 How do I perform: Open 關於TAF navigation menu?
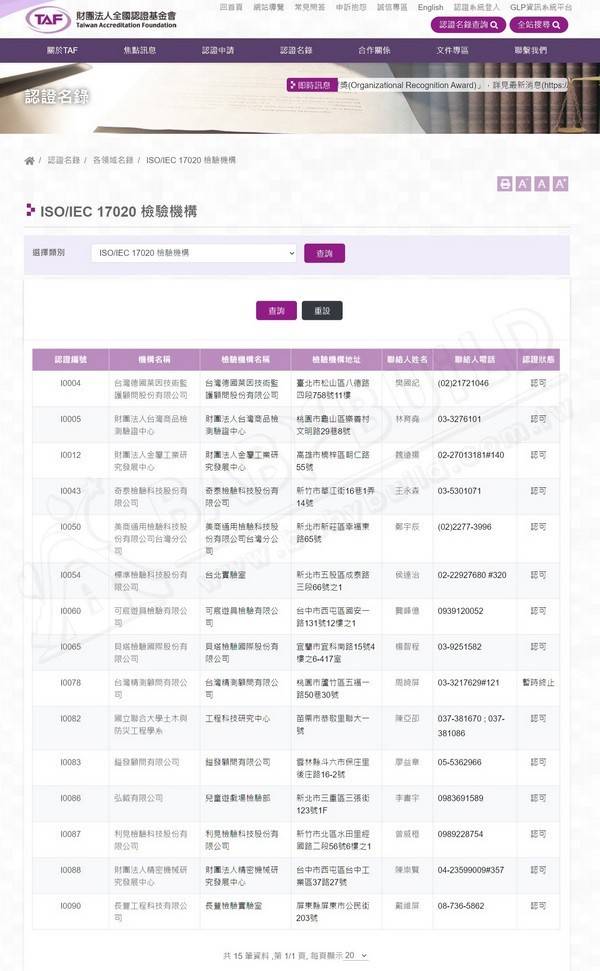[x=63, y=50]
